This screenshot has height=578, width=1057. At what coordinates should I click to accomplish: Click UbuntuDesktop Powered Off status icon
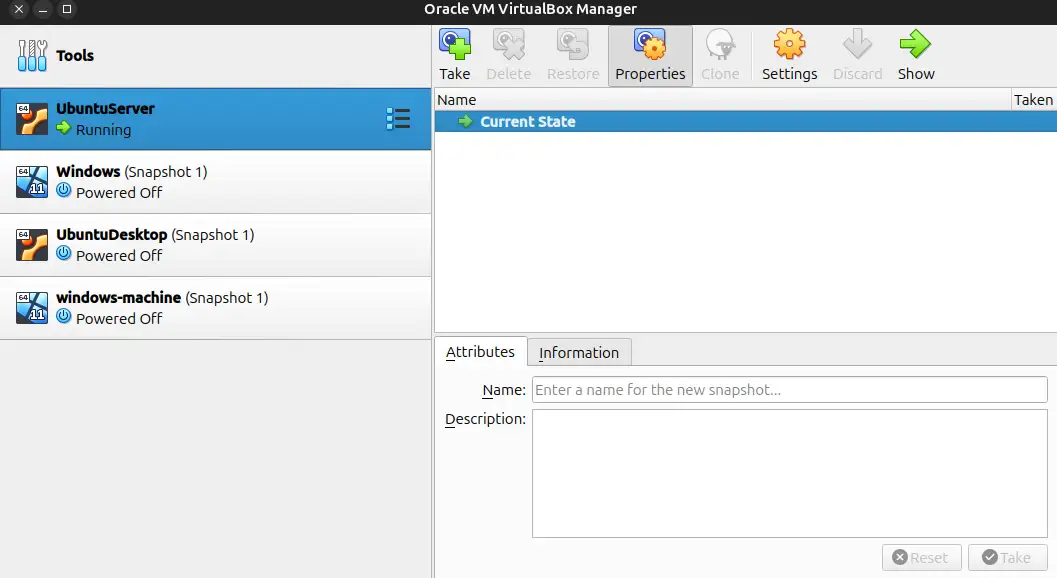pyautogui.click(x=64, y=254)
